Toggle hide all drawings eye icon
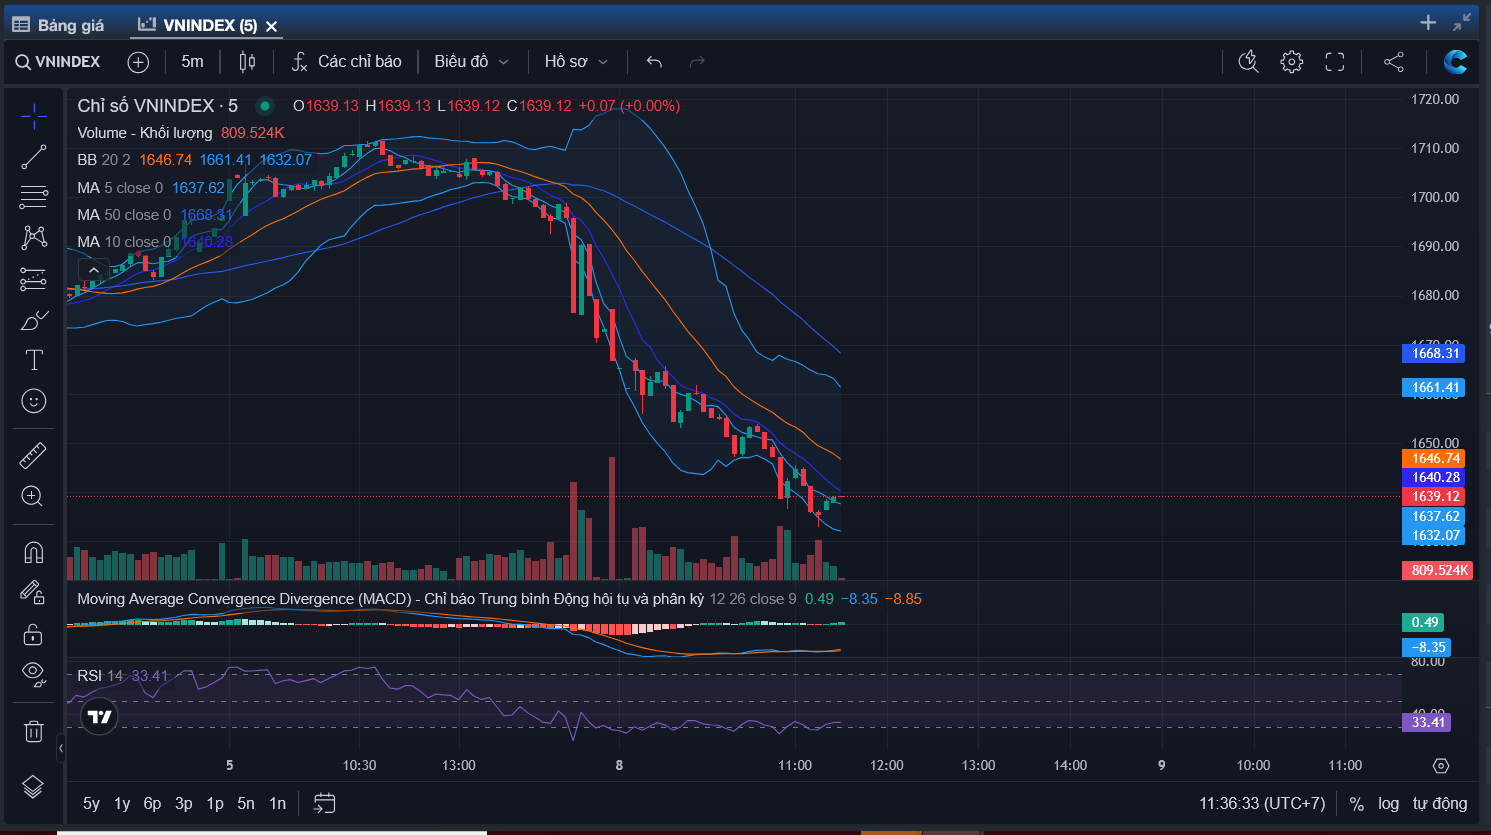This screenshot has height=835, width=1491. point(33,674)
